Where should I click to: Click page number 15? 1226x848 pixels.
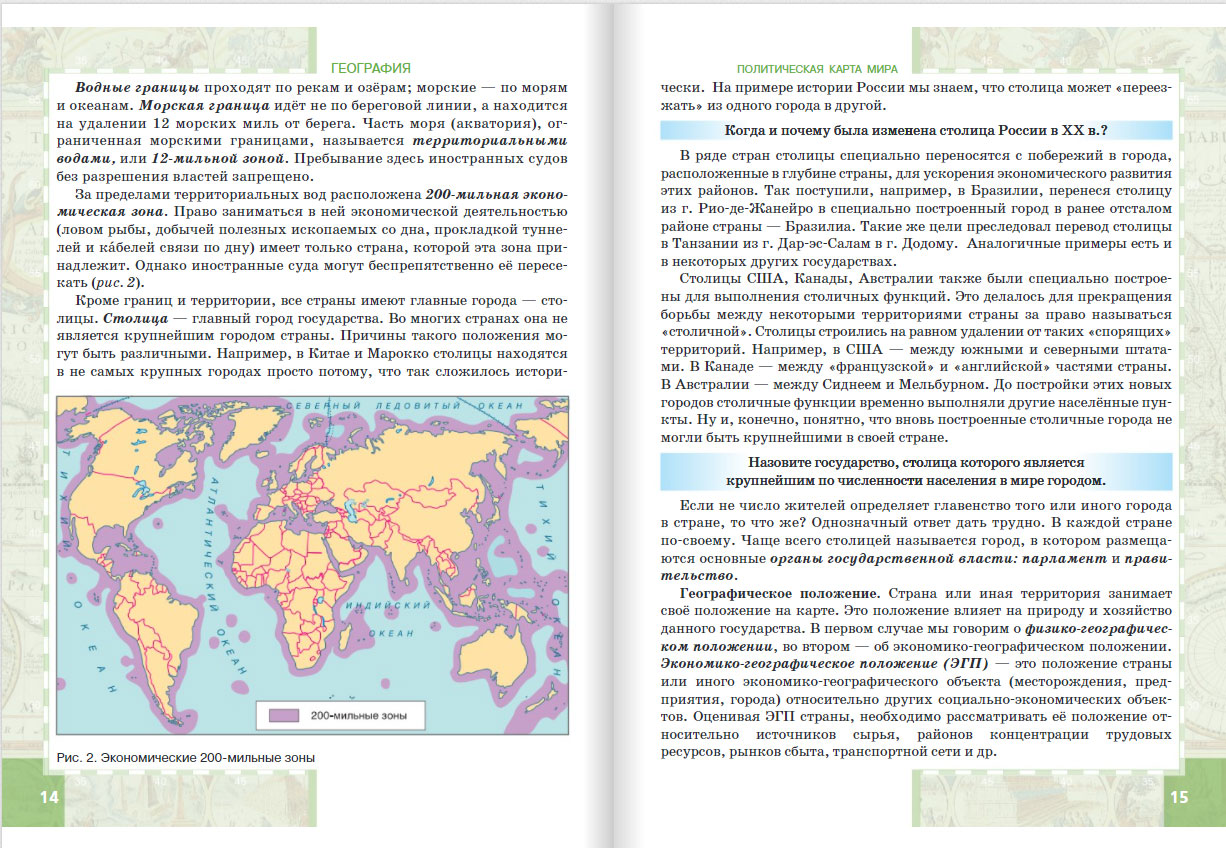[1178, 797]
